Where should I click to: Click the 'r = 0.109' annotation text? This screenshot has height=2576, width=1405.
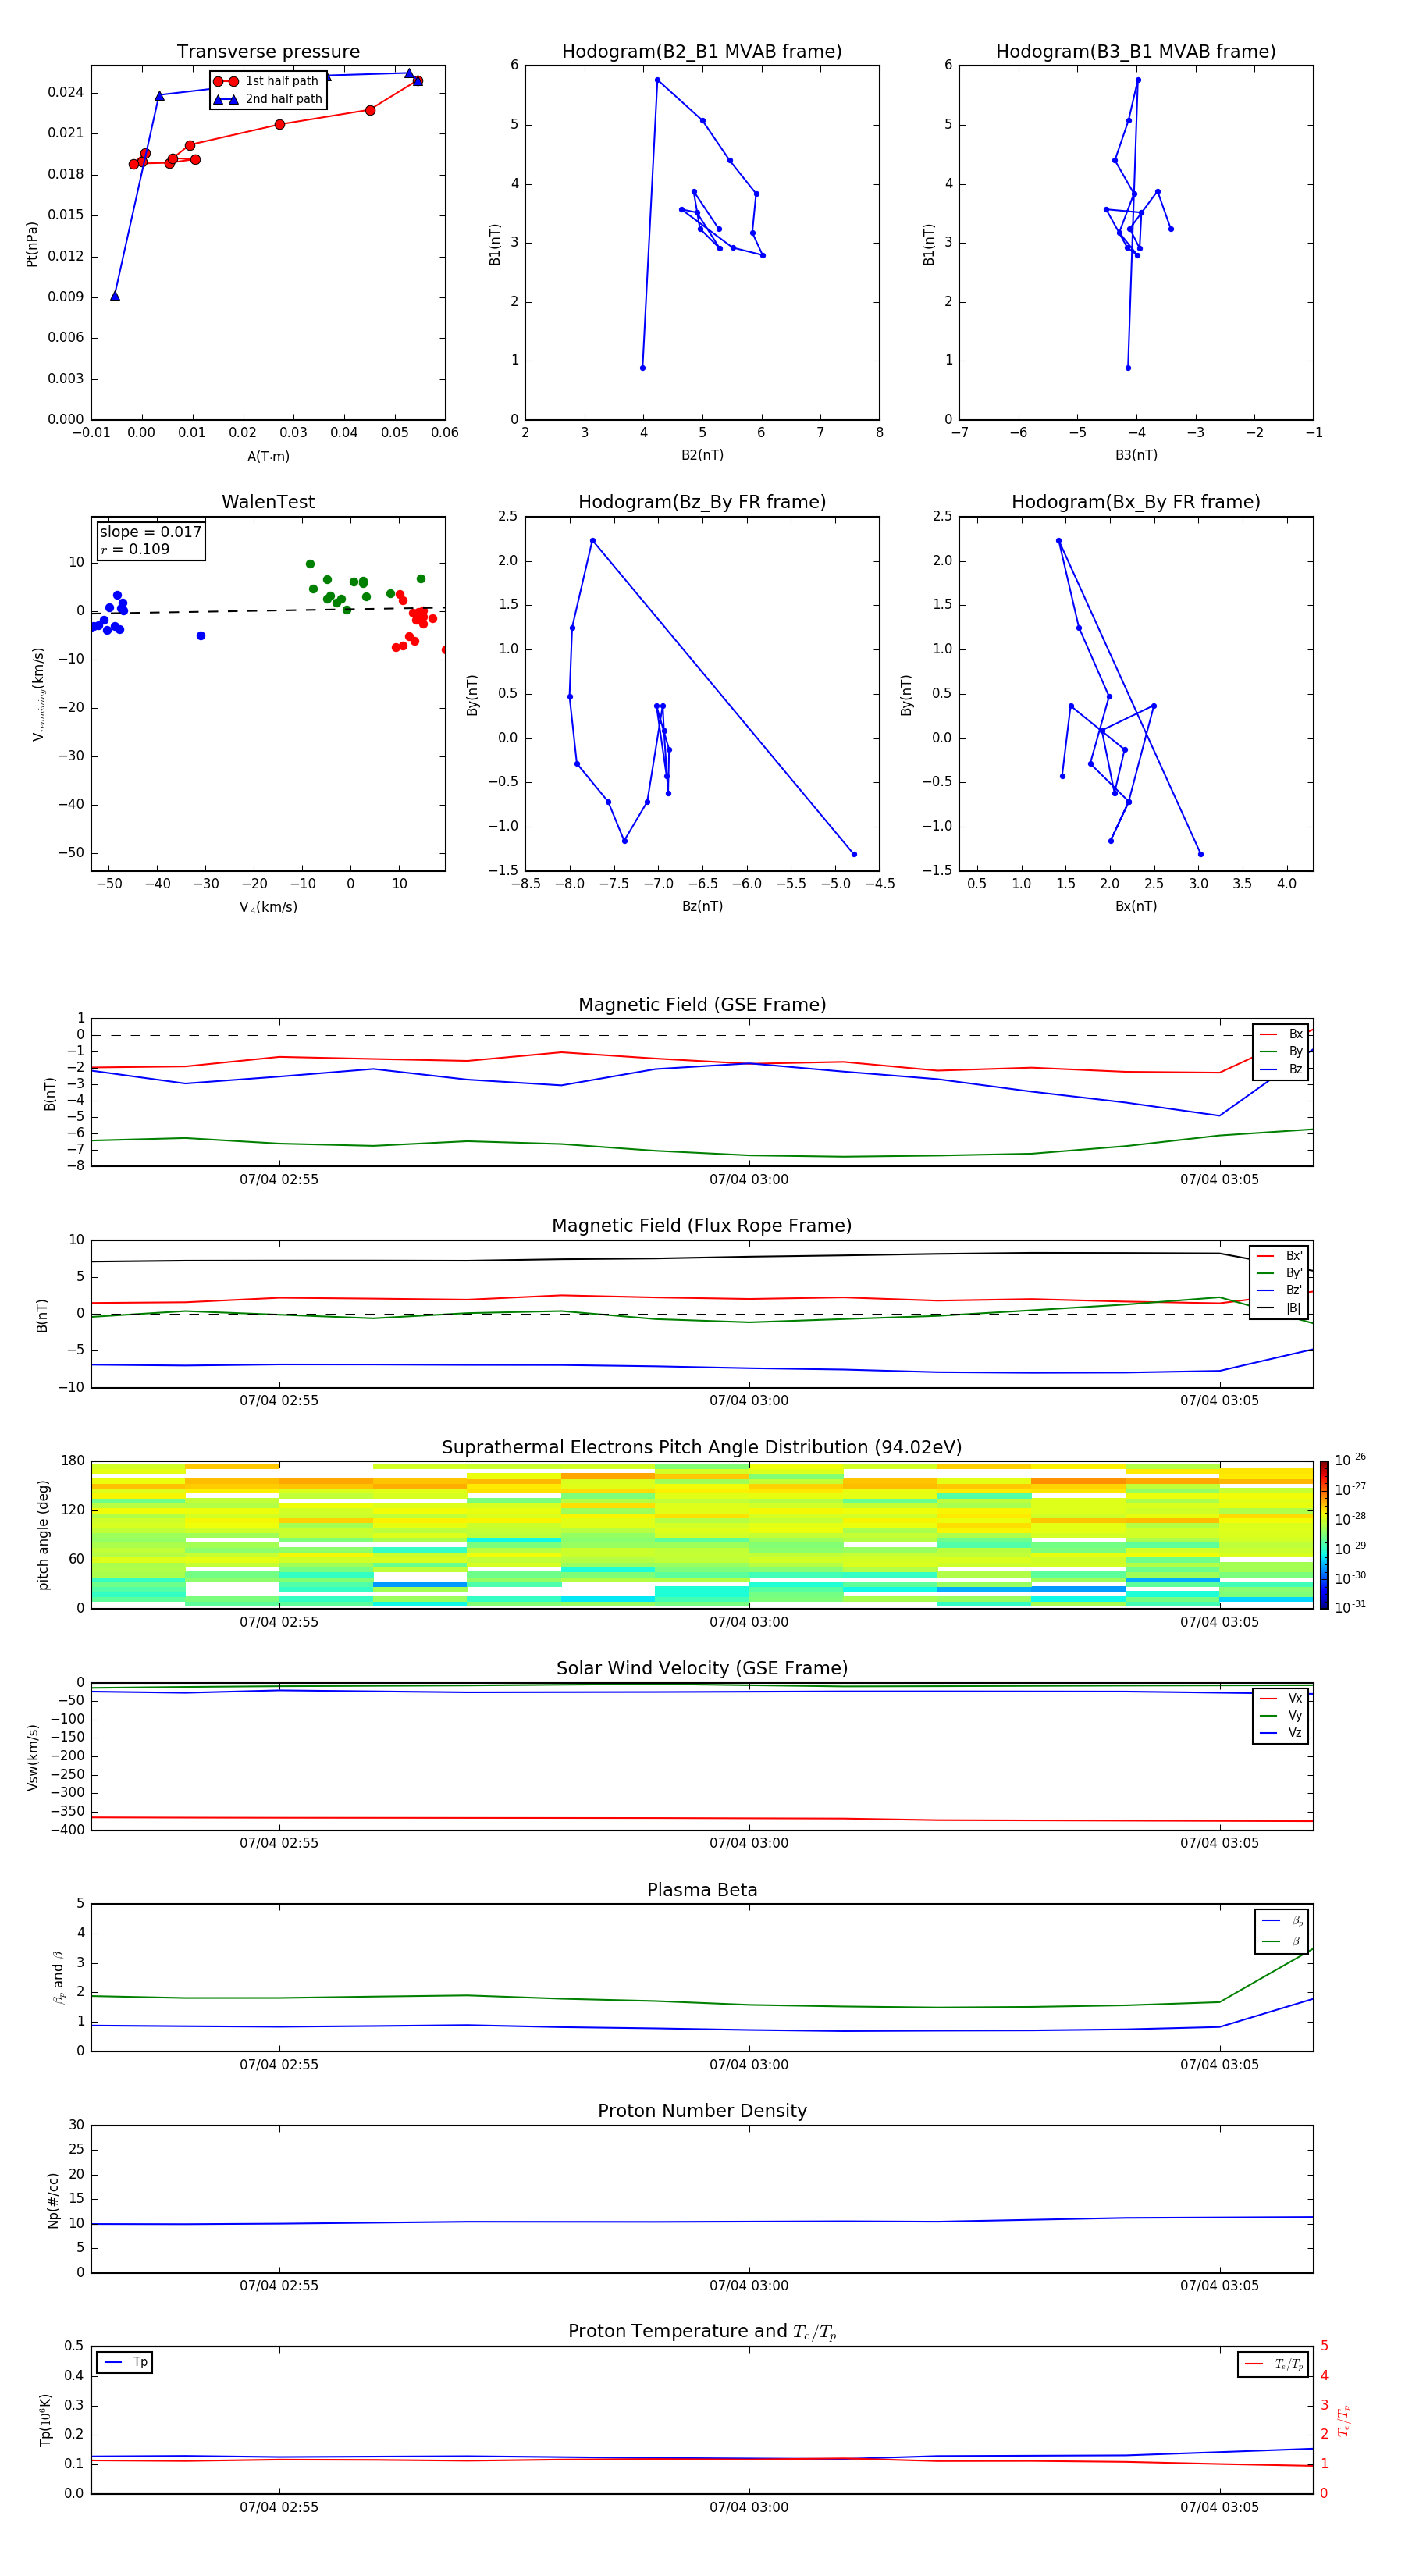point(135,549)
